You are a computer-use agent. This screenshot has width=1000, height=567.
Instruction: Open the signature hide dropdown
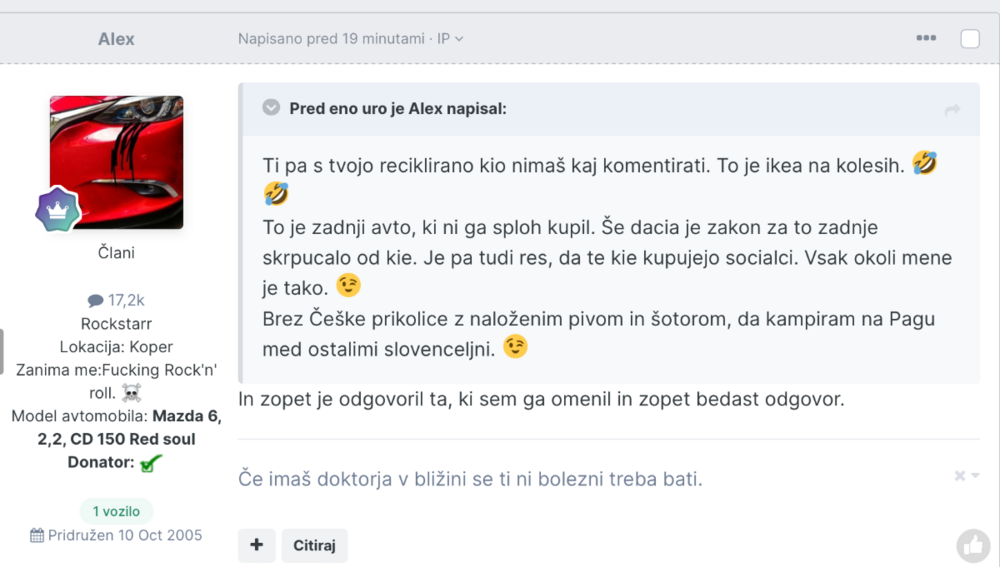(966, 476)
